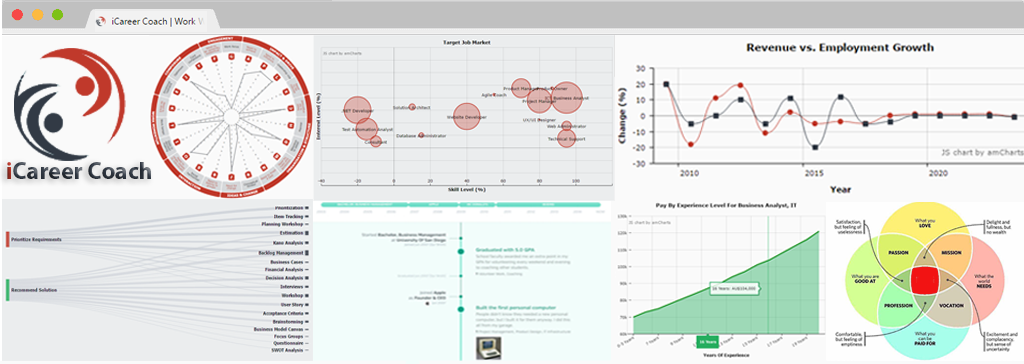Viewport: 1024px width, 364px height.
Task: Click the timeline dot beside 'Built the first personal computer'
Action: point(461,308)
